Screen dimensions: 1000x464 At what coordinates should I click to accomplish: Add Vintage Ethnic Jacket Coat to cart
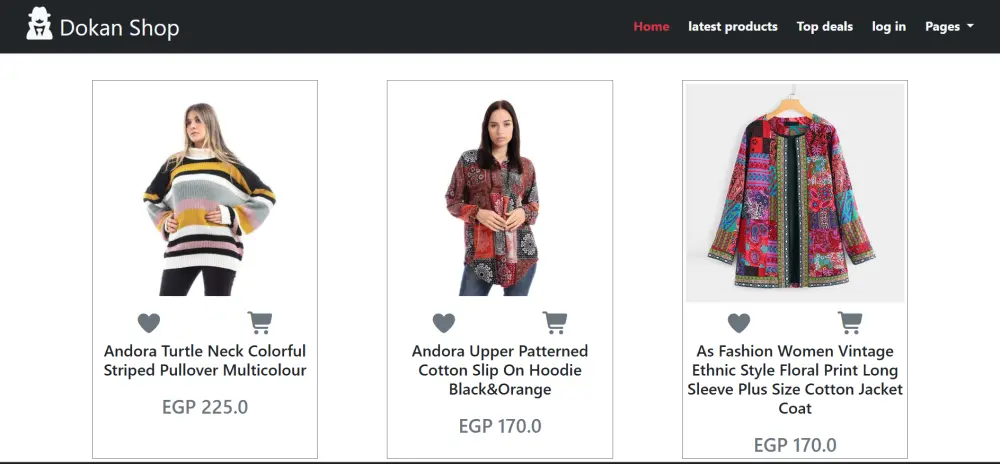(850, 323)
